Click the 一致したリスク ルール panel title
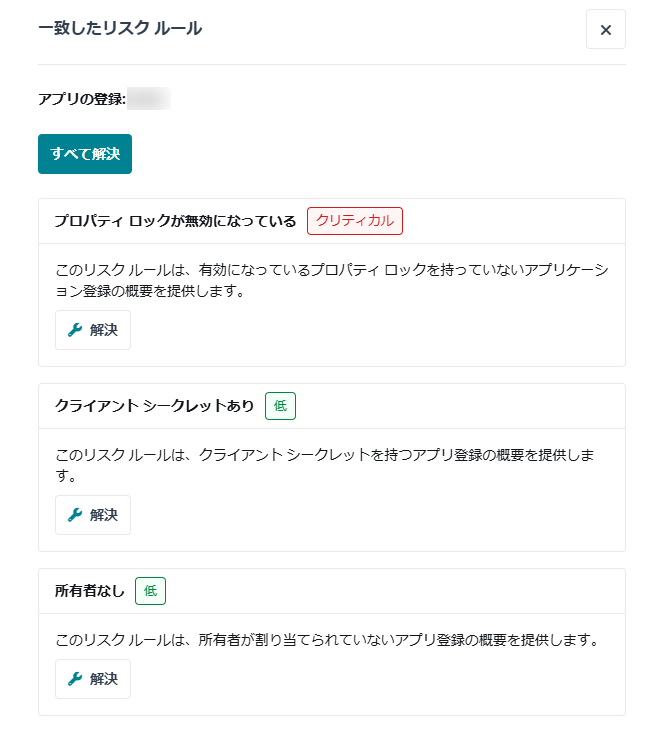The width and height of the screenshot is (650, 741). click(120, 28)
